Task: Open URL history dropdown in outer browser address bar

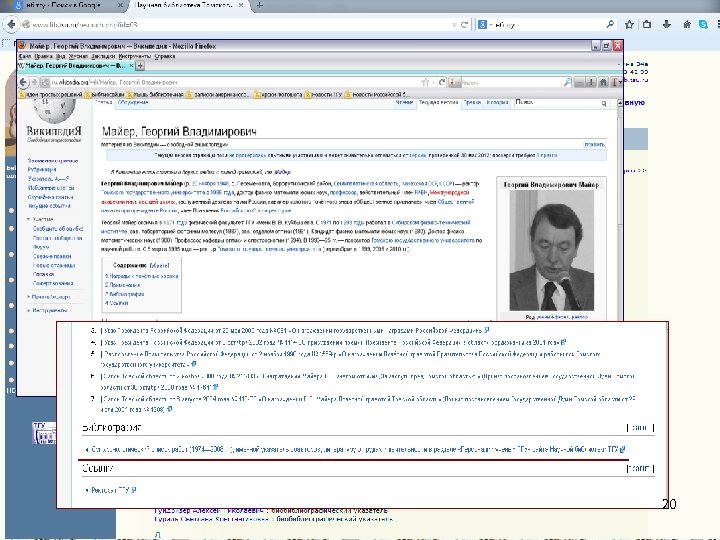Action: click(x=454, y=25)
